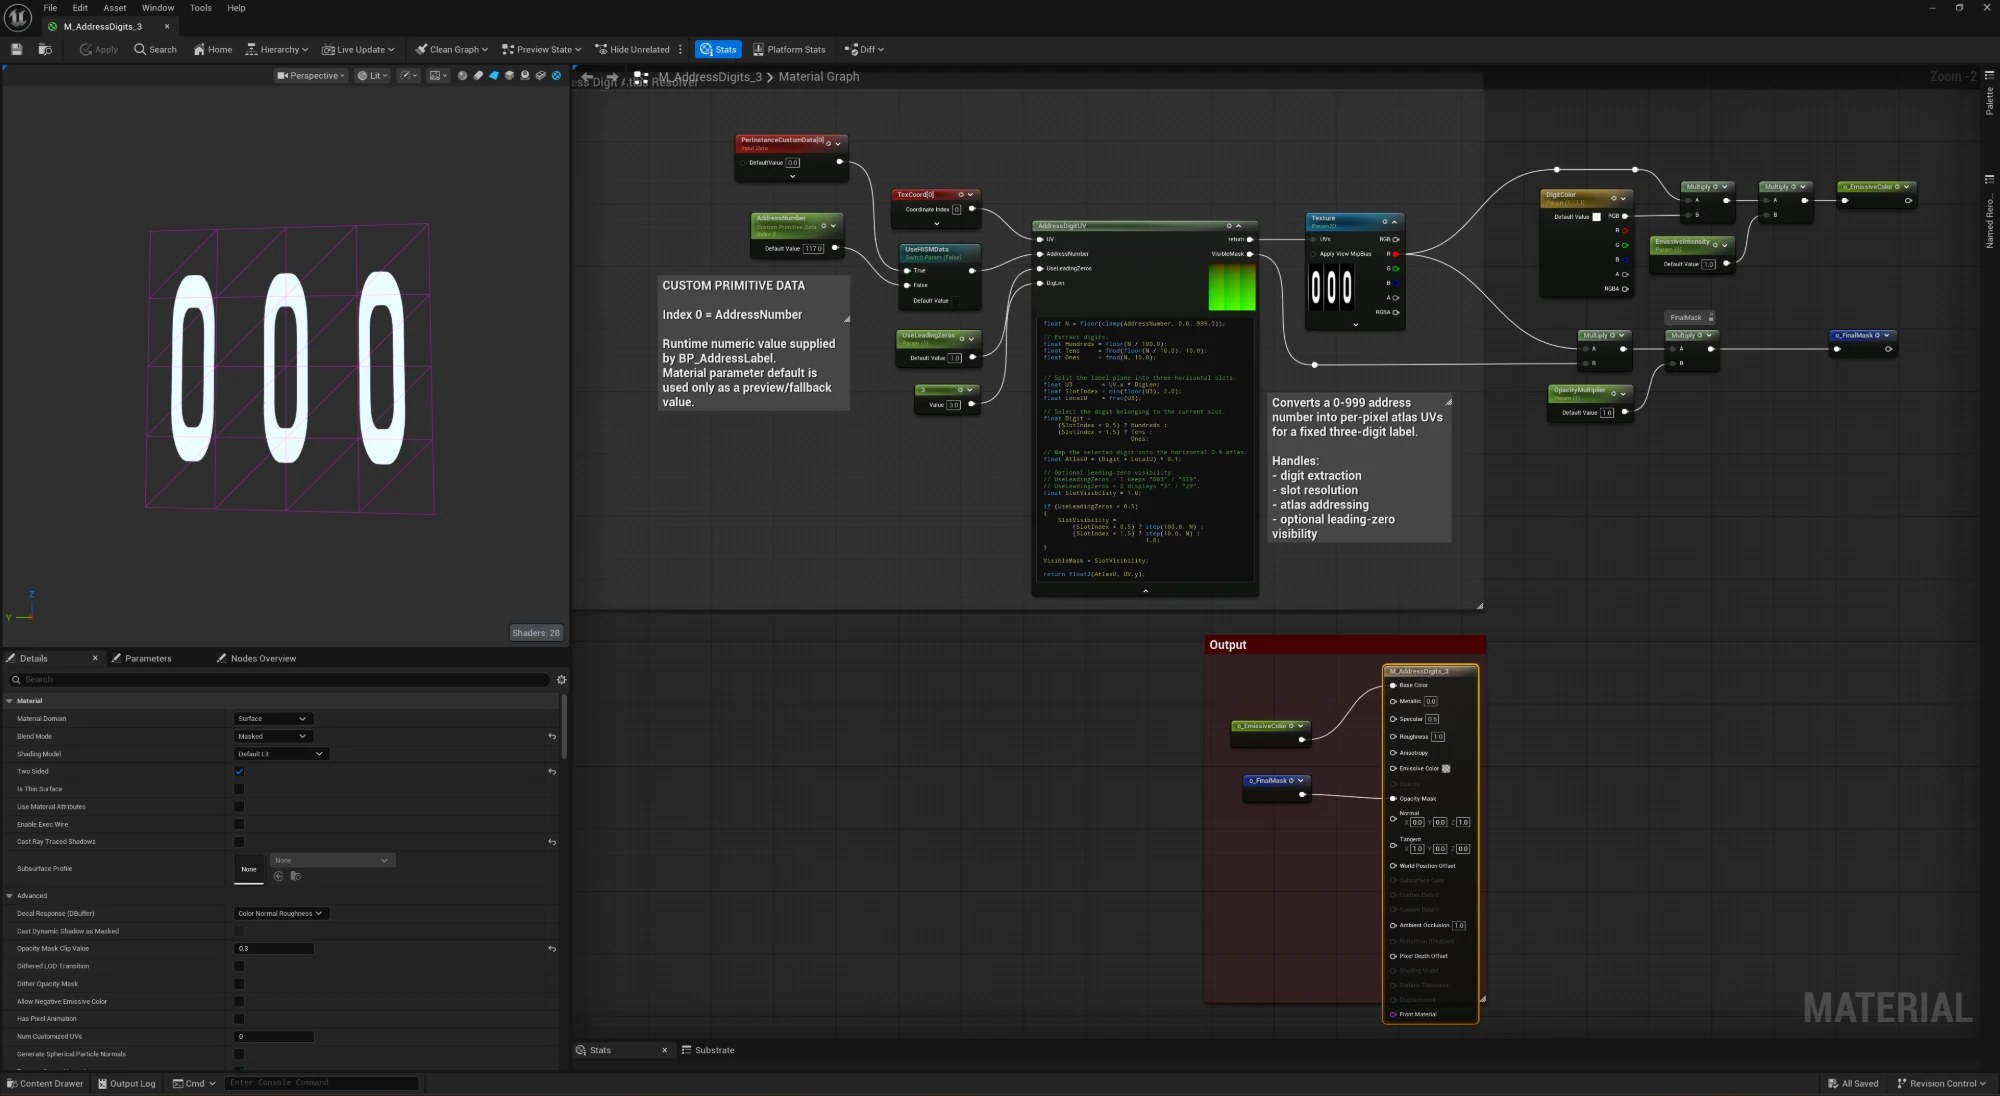The width and height of the screenshot is (2000, 1096).
Task: Browse to Subsurface Profile asset in Content Browser
Action: pos(295,876)
